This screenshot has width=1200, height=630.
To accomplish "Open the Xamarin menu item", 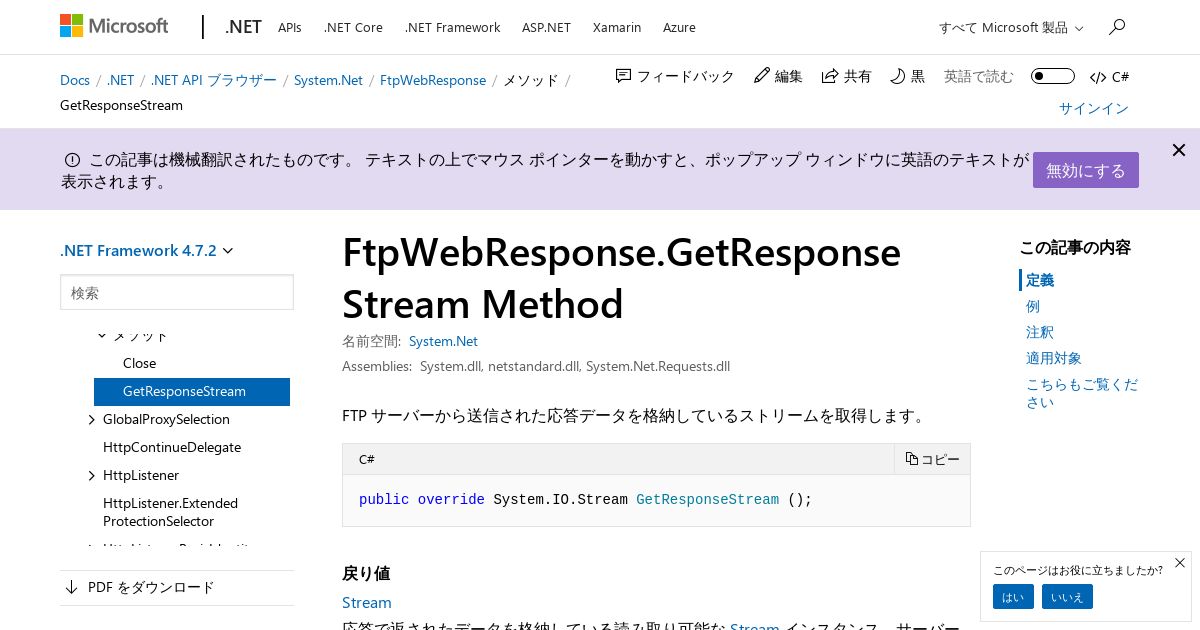I will coord(617,28).
